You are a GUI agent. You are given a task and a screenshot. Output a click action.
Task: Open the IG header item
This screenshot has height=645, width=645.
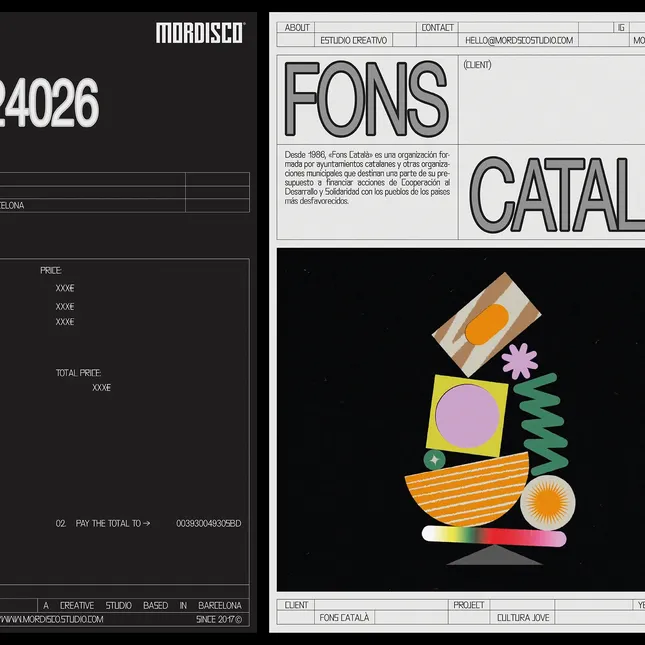[x=621, y=28]
